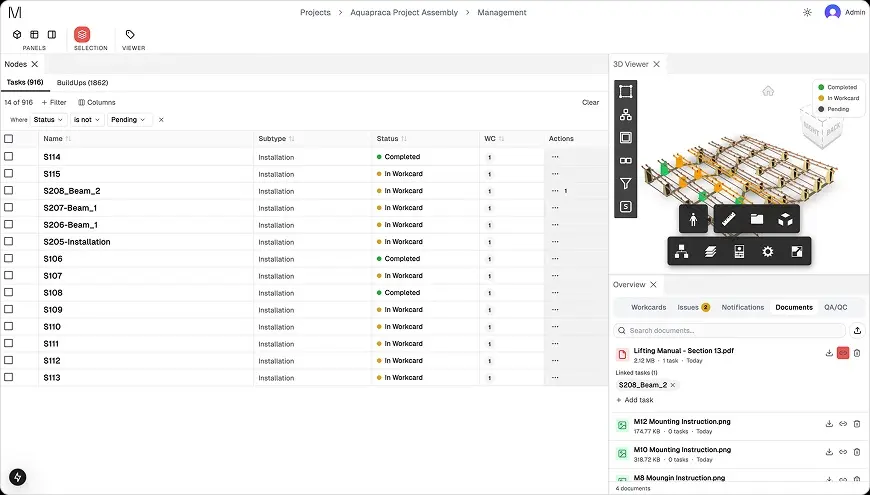This screenshot has height=495, width=870.
Task: Download M12 Mounting Instruction.png
Action: (x=829, y=424)
